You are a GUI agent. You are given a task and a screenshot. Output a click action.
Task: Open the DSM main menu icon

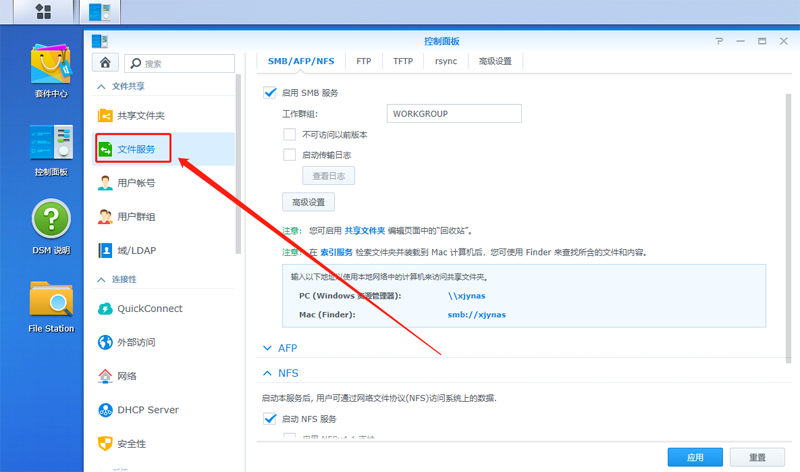point(43,11)
